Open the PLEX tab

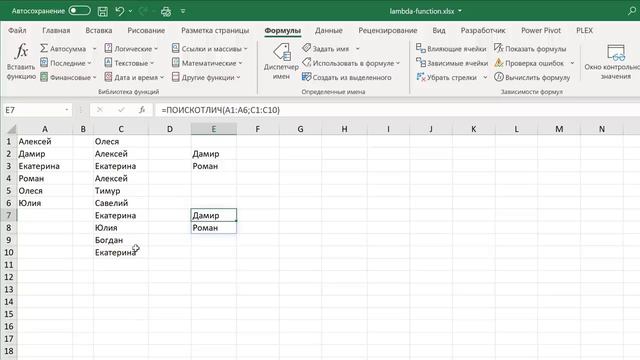(584, 31)
